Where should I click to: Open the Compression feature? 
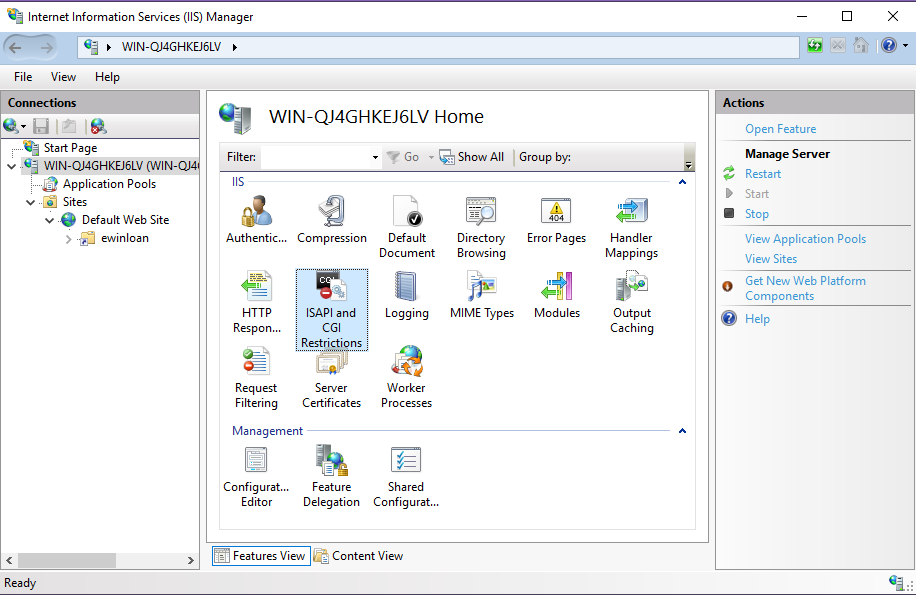point(332,220)
